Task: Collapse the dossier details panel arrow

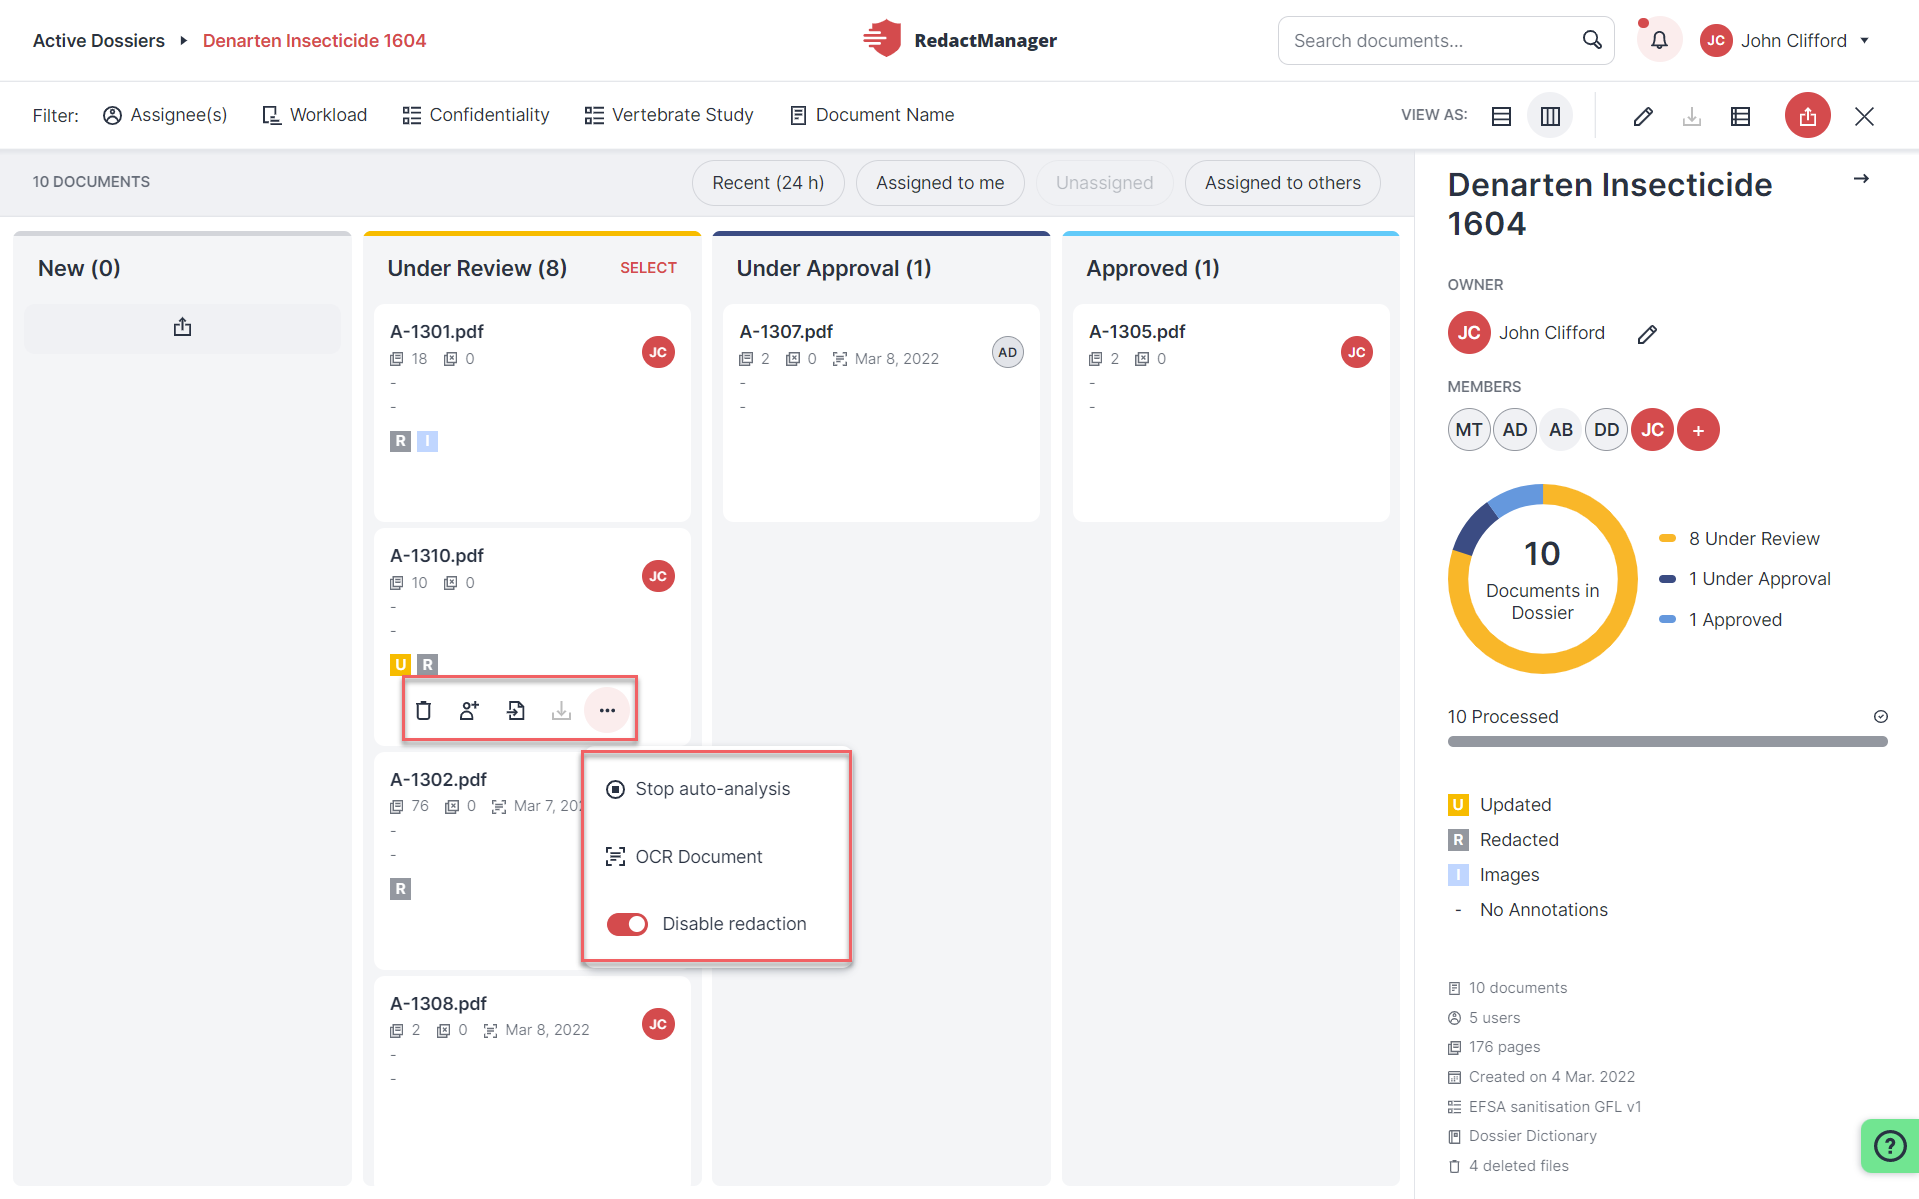Action: pyautogui.click(x=1861, y=179)
